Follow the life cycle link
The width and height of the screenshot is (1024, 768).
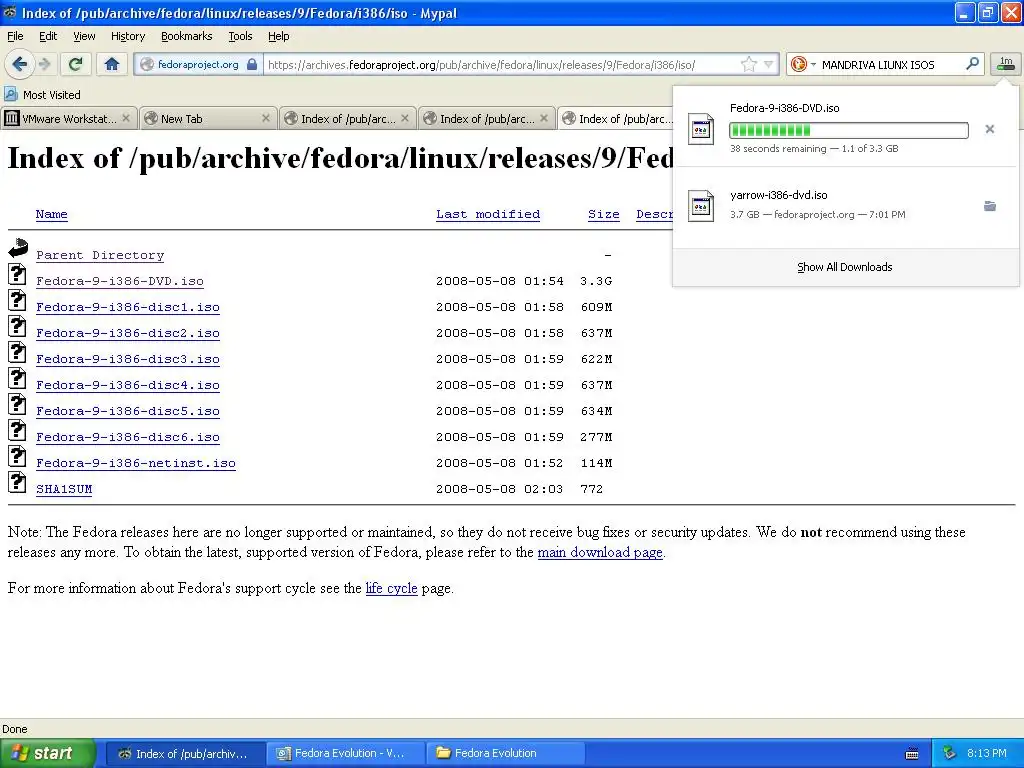pyautogui.click(x=391, y=588)
